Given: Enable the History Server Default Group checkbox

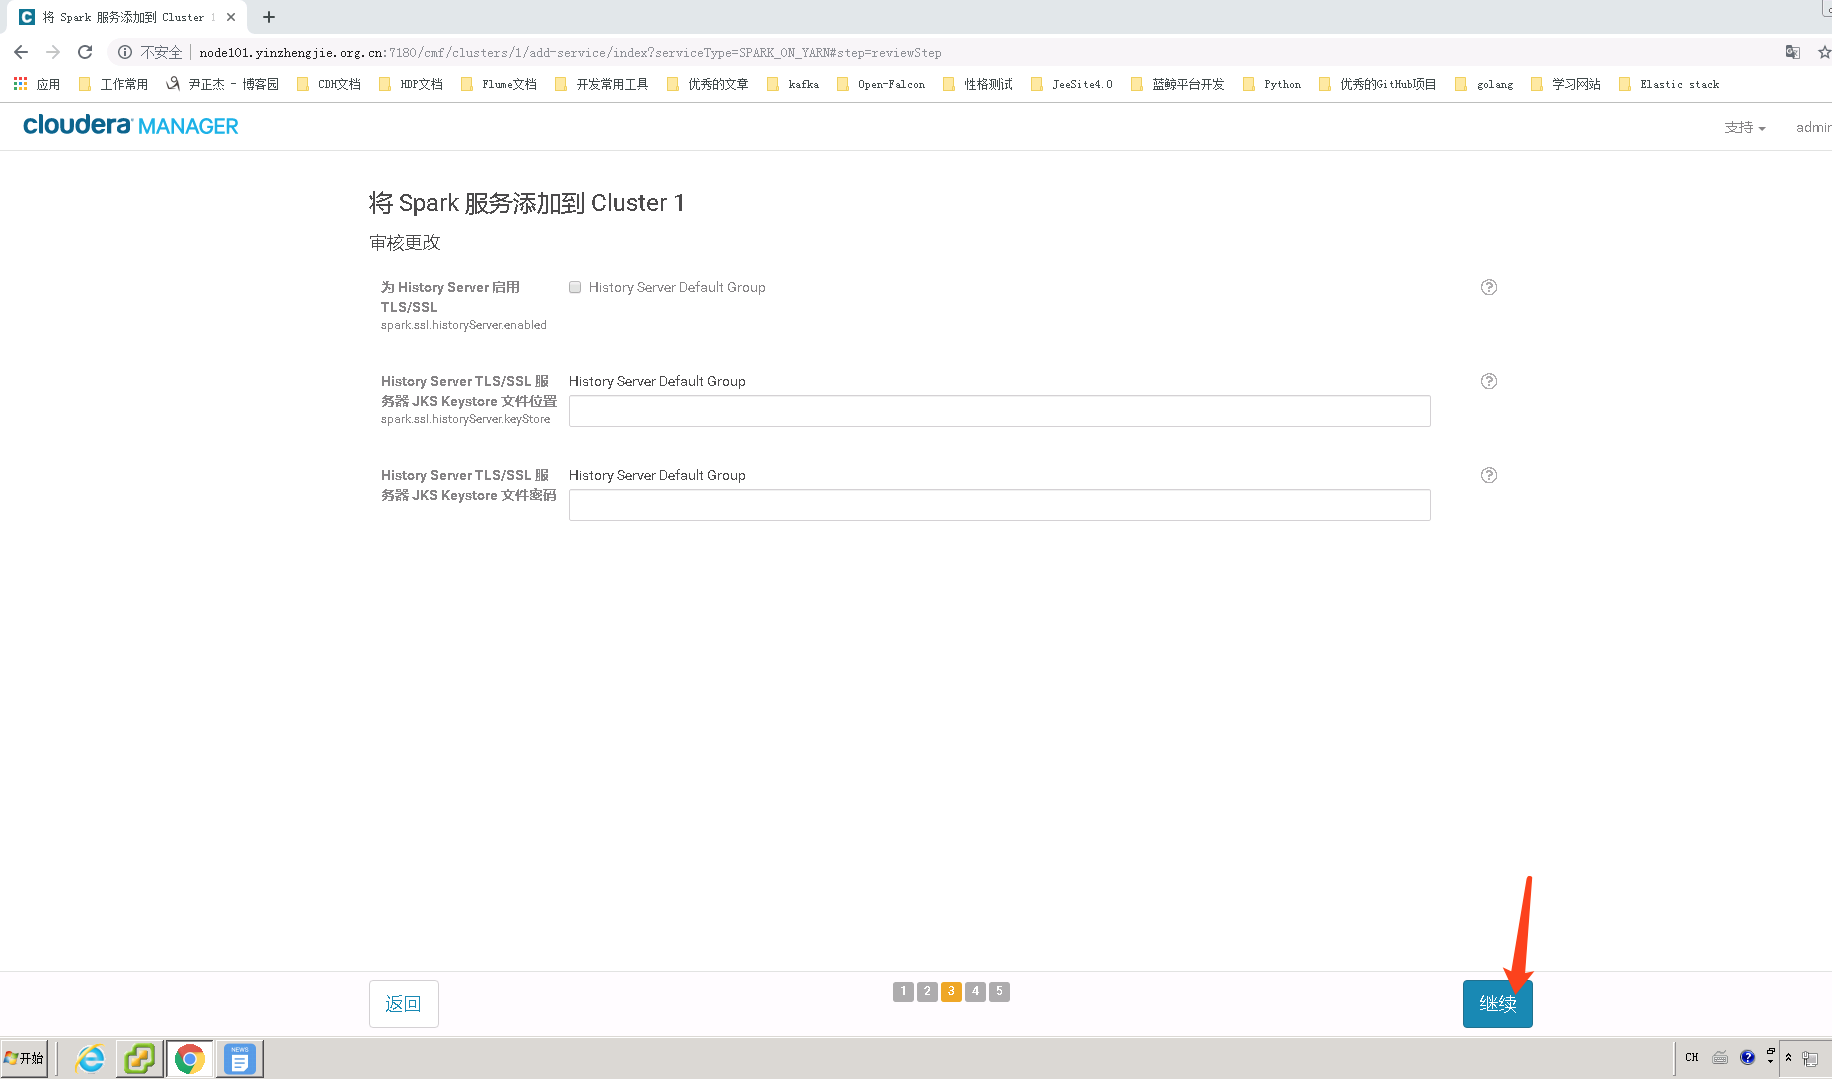Looking at the screenshot, I should 575,287.
